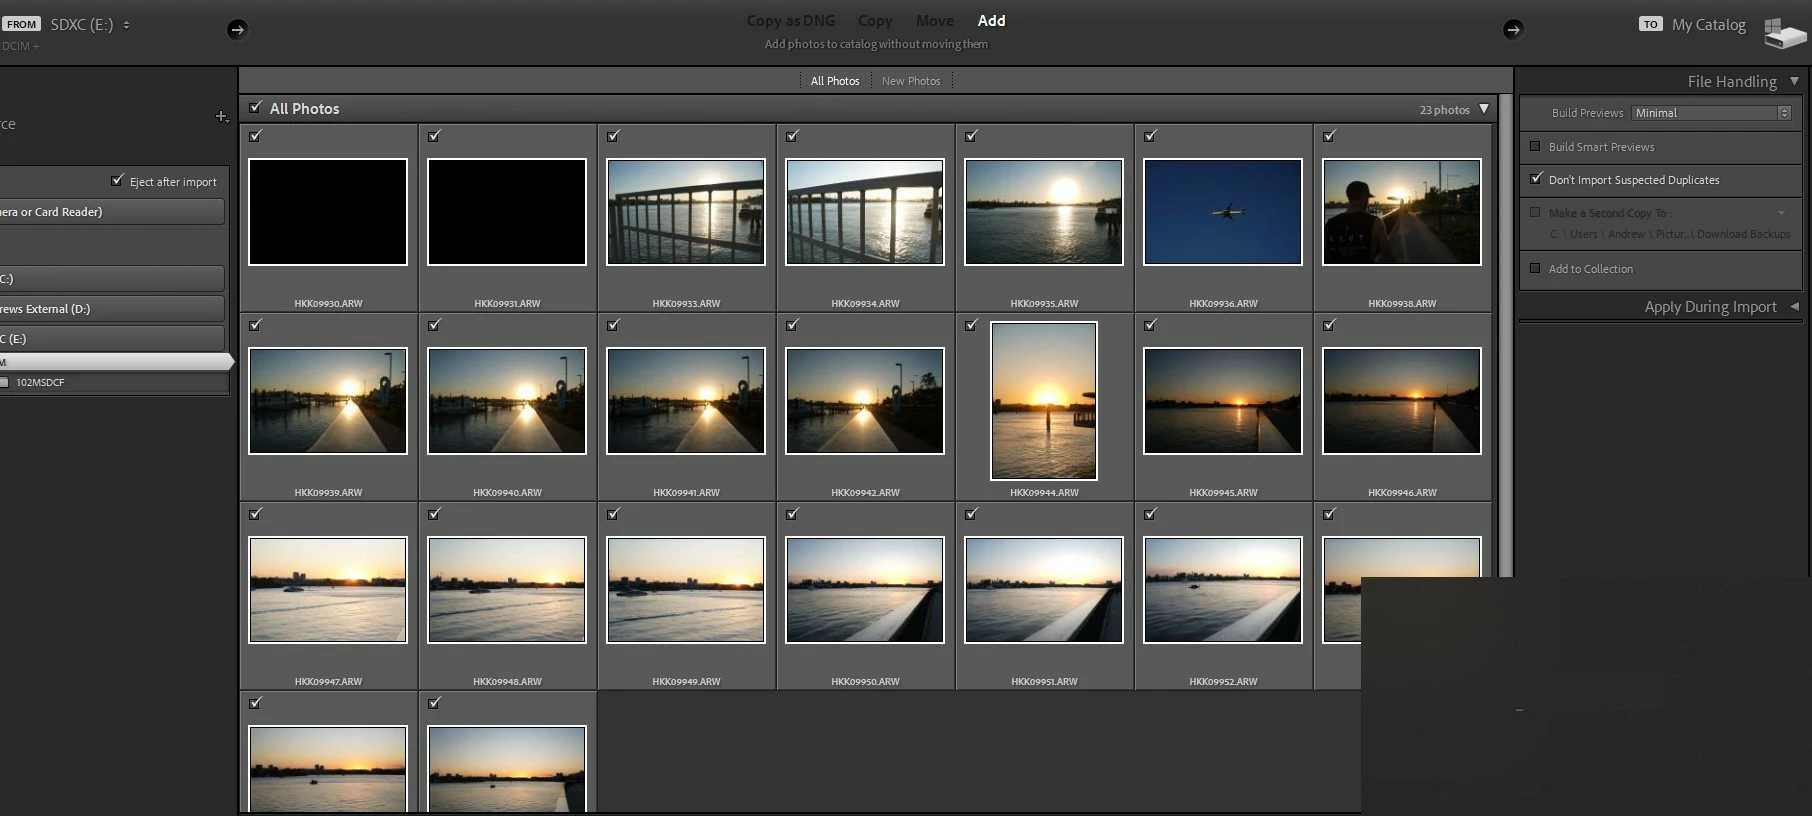The width and height of the screenshot is (1812, 816).
Task: Click the DCIM source path text
Action: 20,46
